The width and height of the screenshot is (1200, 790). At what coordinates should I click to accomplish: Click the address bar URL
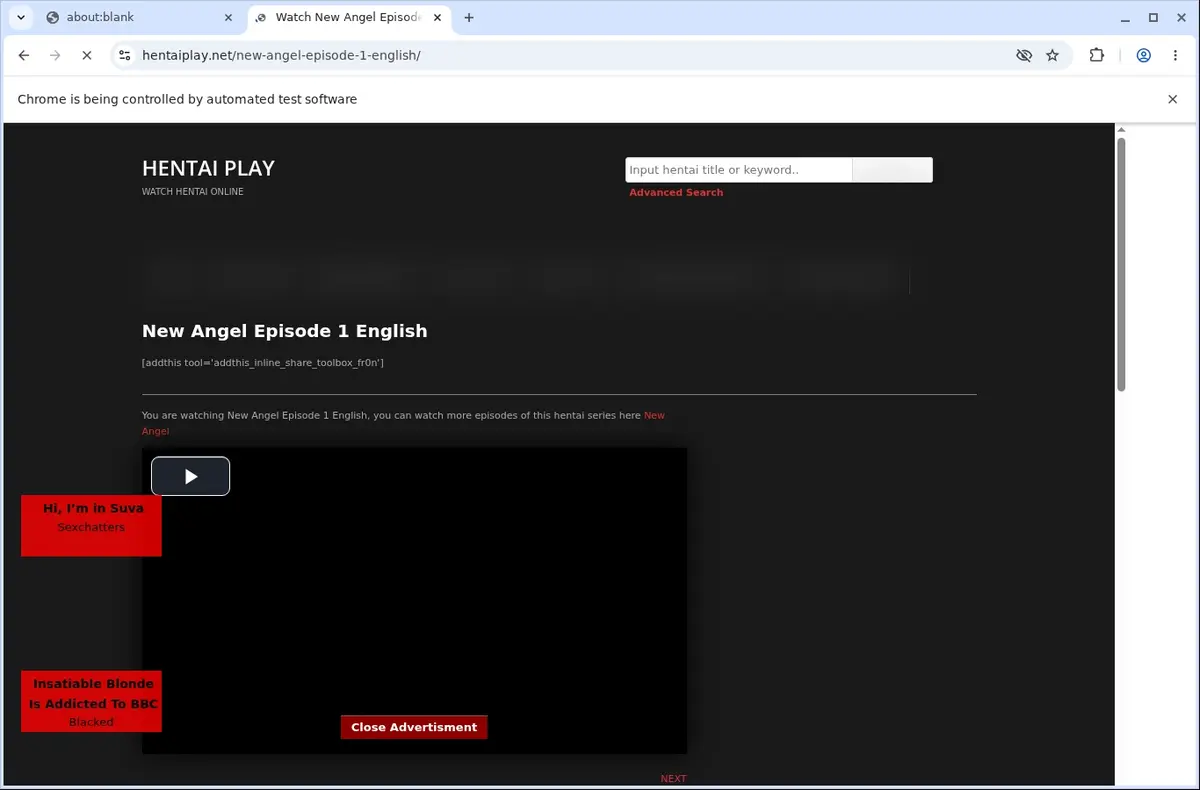pos(282,55)
